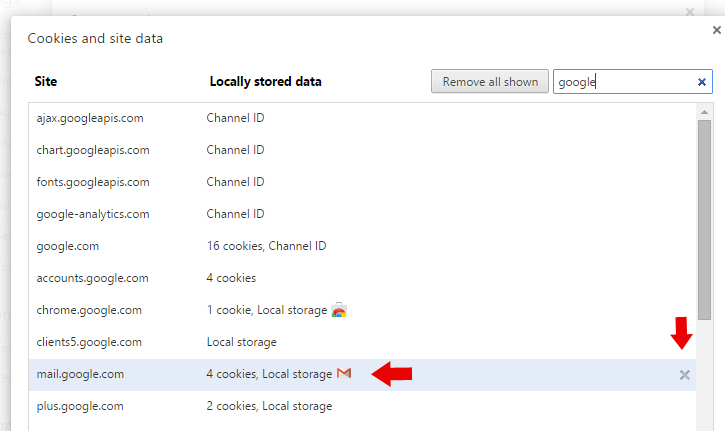Expand the fonts.googleapis.com site entry
The height and width of the screenshot is (431, 725).
click(x=92, y=182)
